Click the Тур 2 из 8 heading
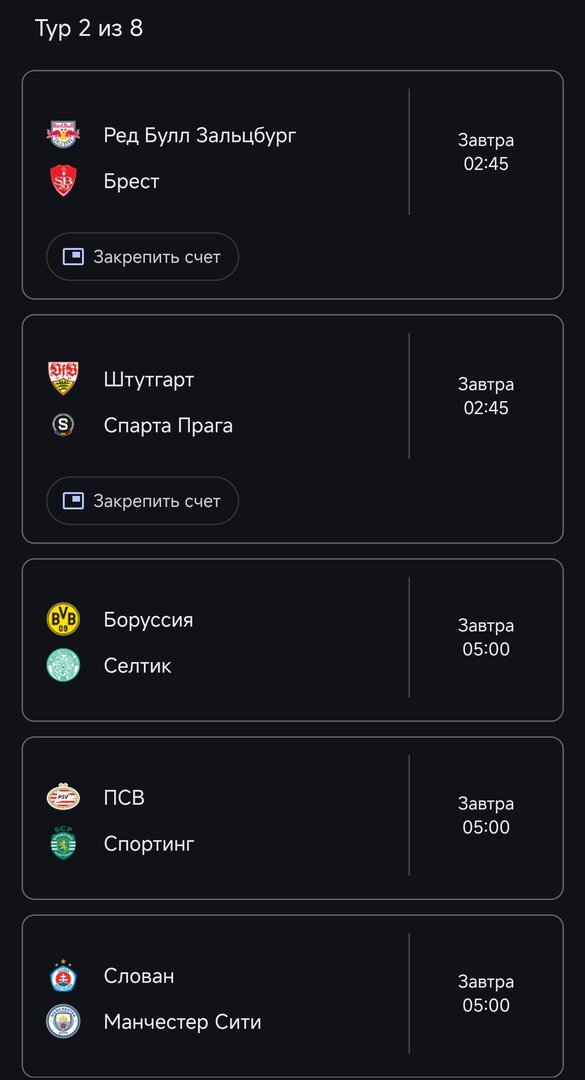This screenshot has width=585, height=1080. pos(87,29)
